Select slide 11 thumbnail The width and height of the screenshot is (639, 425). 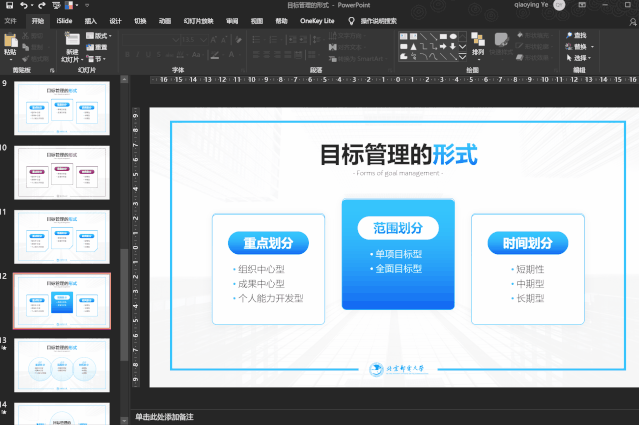tap(62, 237)
